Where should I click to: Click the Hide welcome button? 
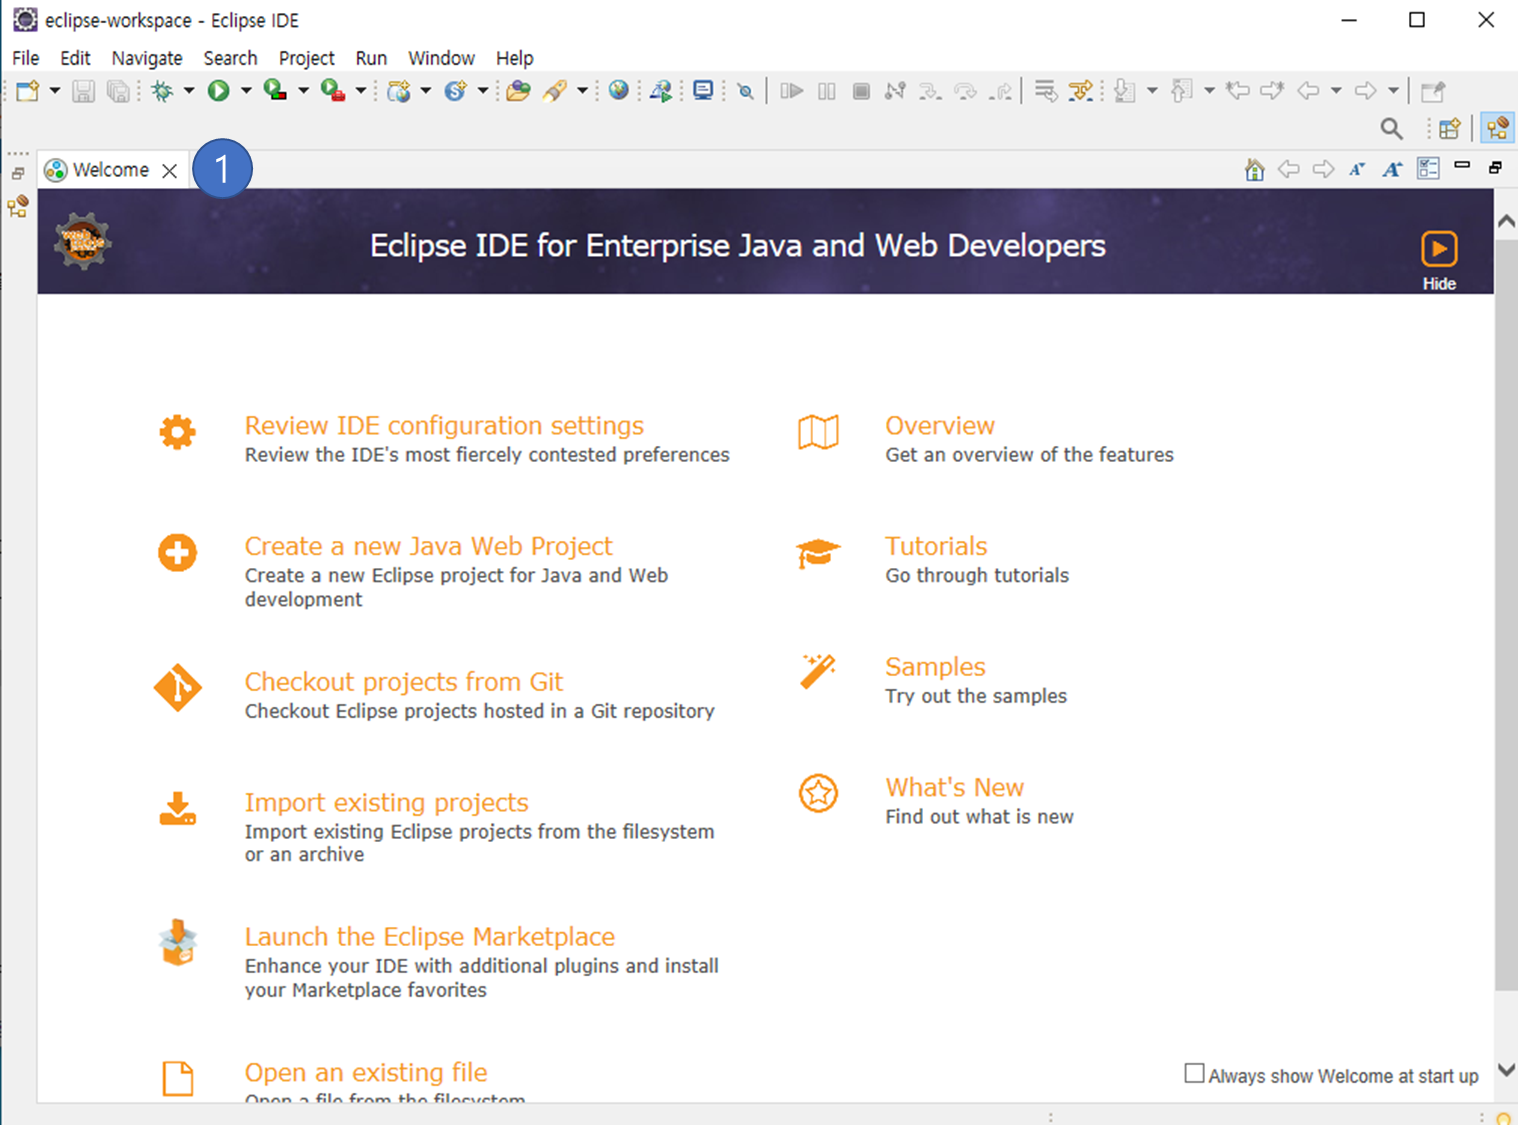(x=1439, y=260)
